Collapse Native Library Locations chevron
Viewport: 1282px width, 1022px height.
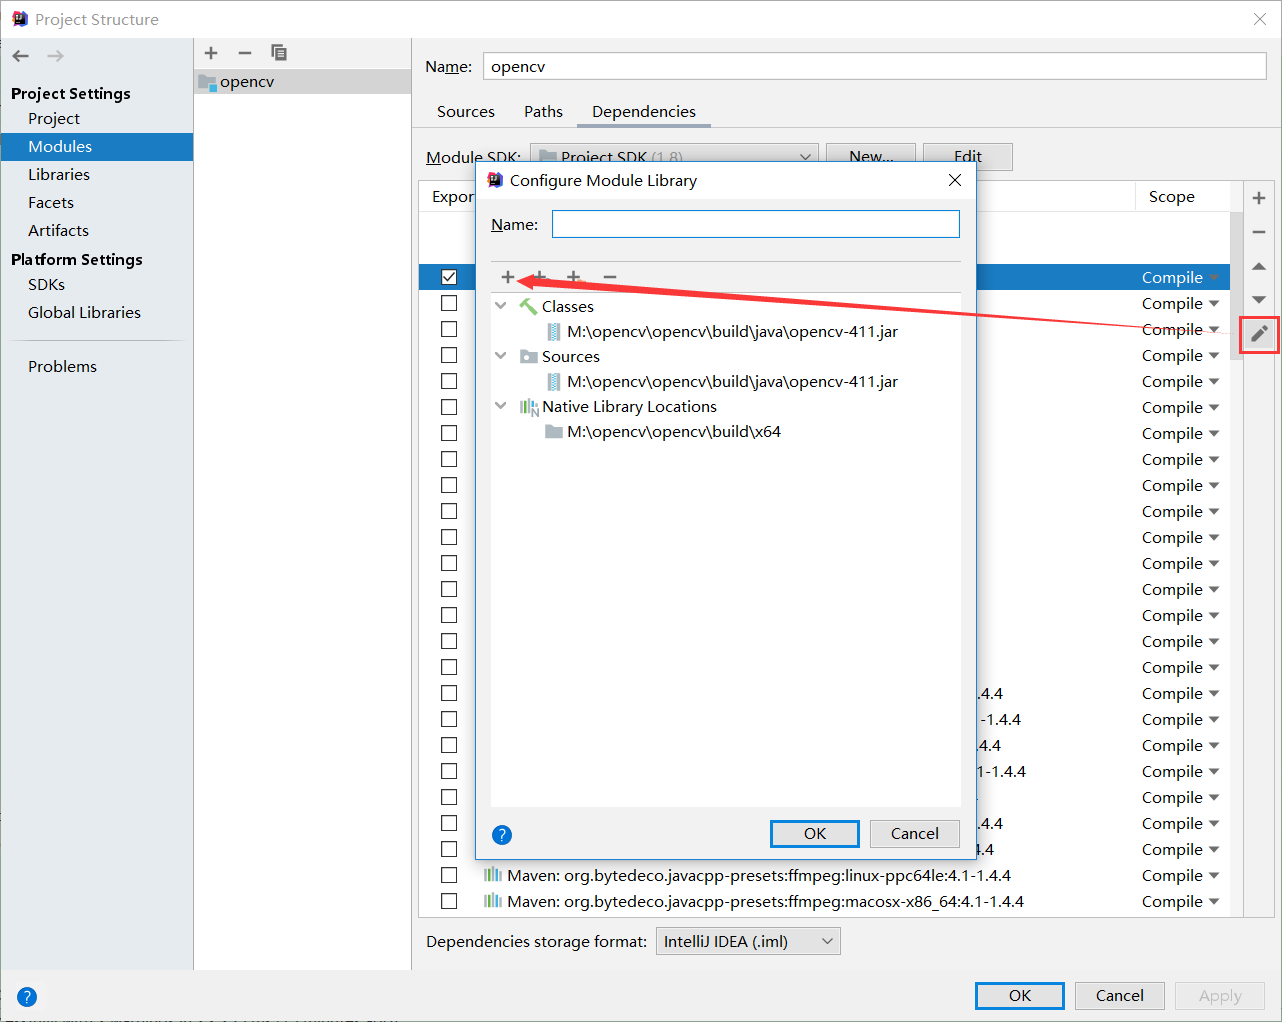click(x=501, y=406)
